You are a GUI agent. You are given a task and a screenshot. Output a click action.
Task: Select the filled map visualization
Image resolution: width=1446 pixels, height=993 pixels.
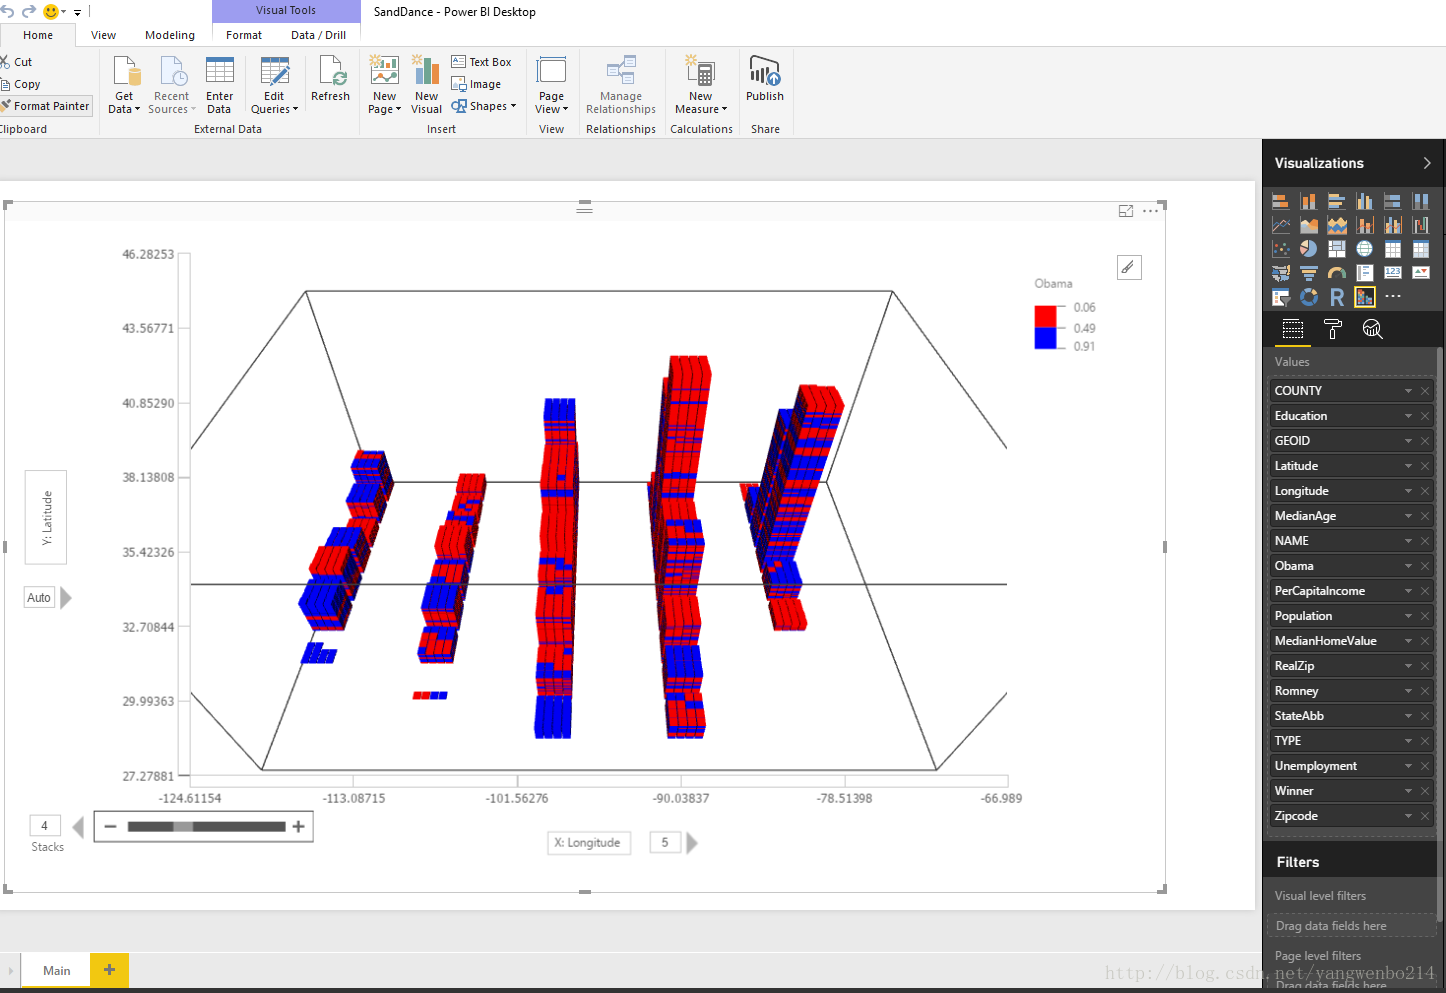pos(1280,273)
